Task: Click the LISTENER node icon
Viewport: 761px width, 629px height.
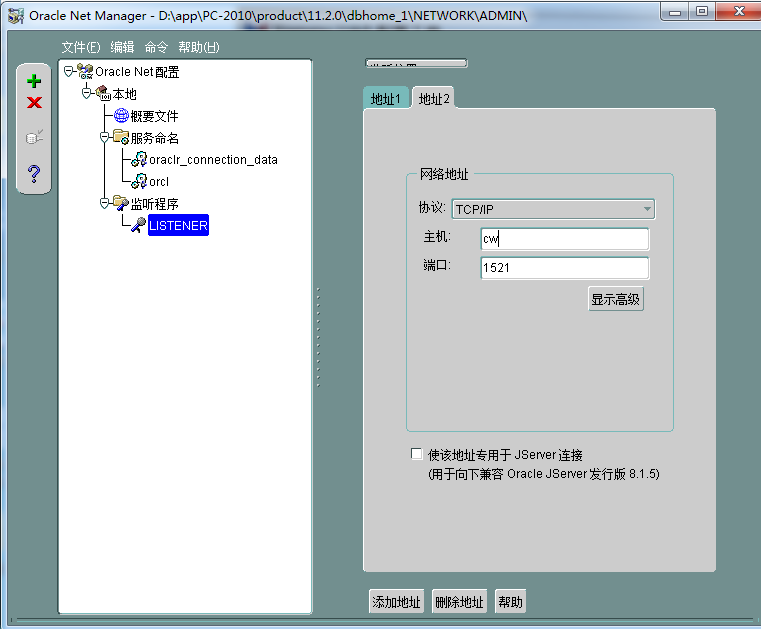Action: click(x=139, y=225)
